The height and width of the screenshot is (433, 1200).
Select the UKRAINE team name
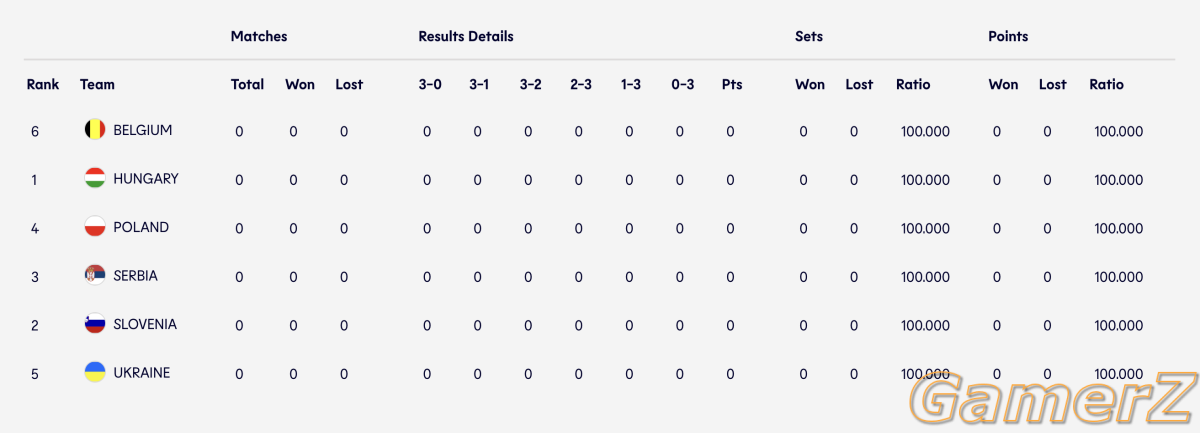142,373
